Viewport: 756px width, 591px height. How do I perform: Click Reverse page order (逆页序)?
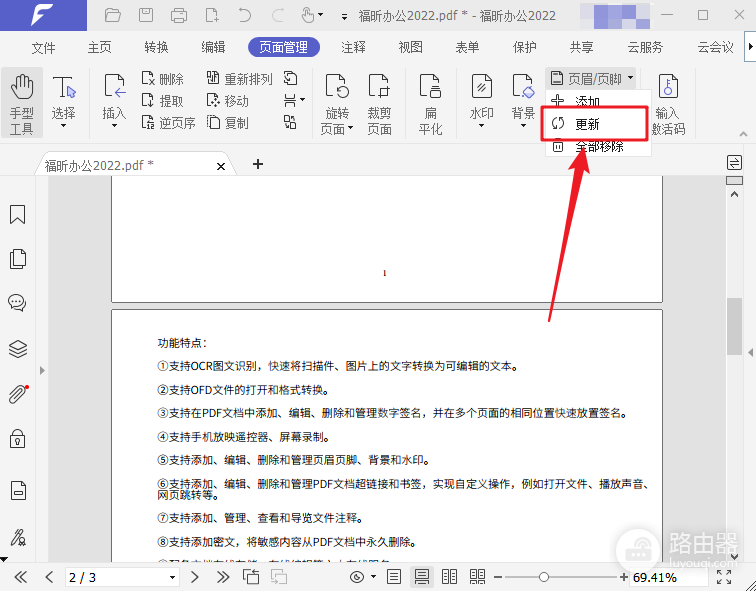[x=168, y=123]
